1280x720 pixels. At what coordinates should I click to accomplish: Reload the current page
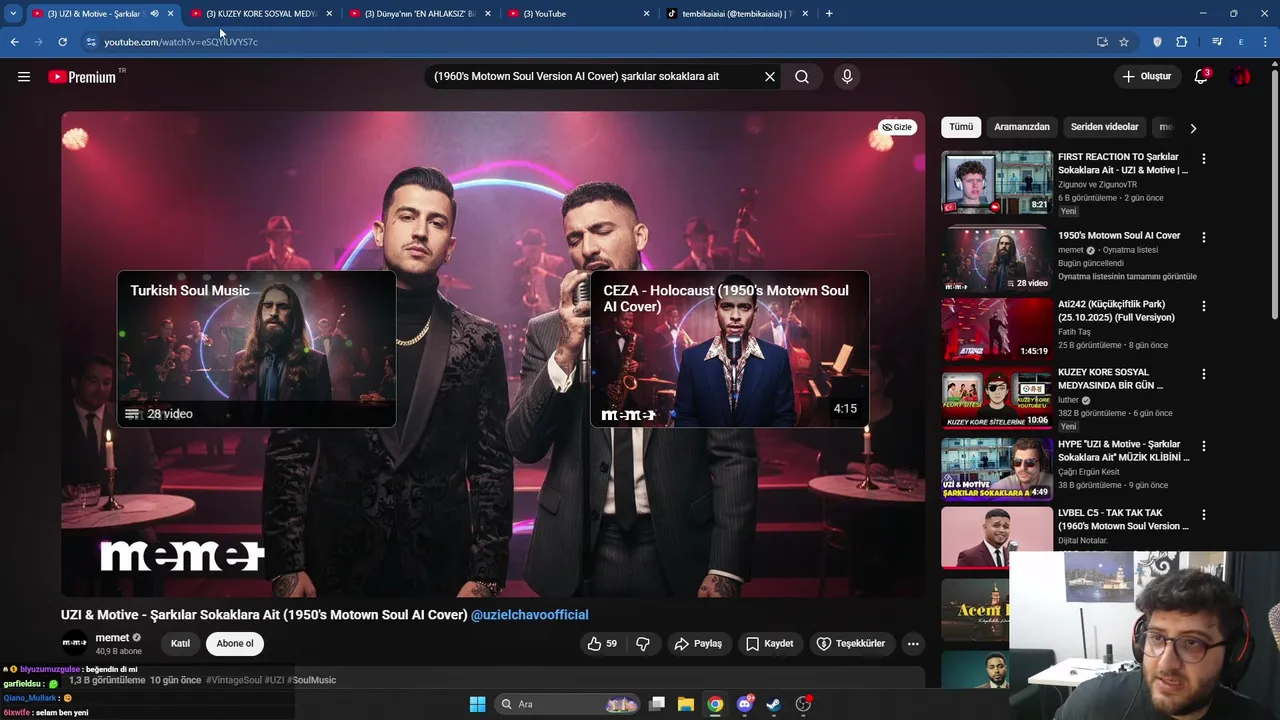click(62, 42)
